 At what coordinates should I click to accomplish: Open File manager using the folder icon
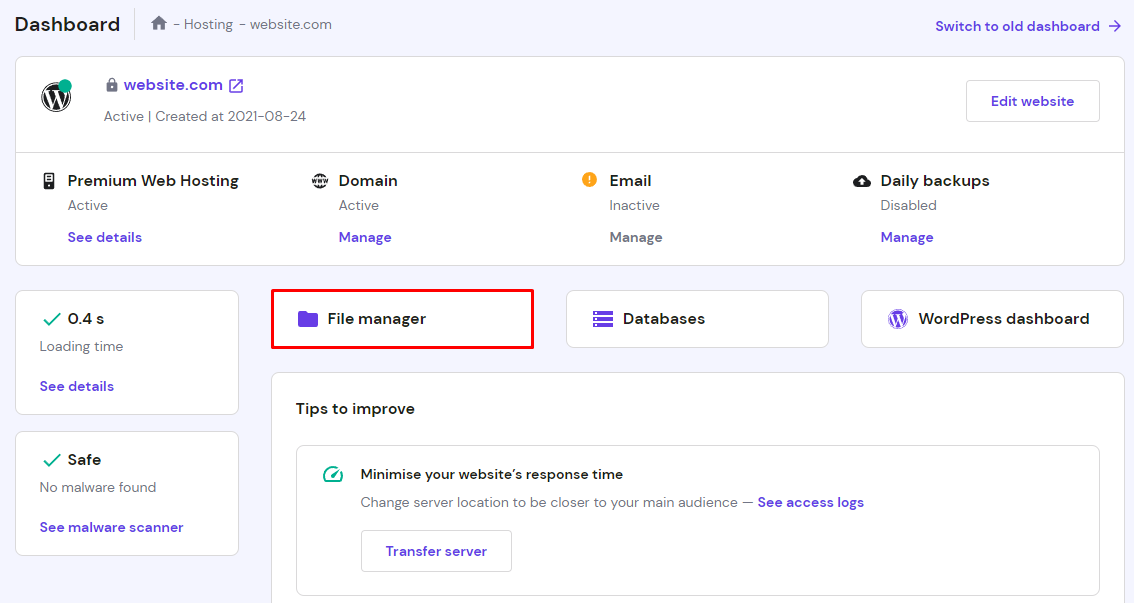(x=309, y=318)
